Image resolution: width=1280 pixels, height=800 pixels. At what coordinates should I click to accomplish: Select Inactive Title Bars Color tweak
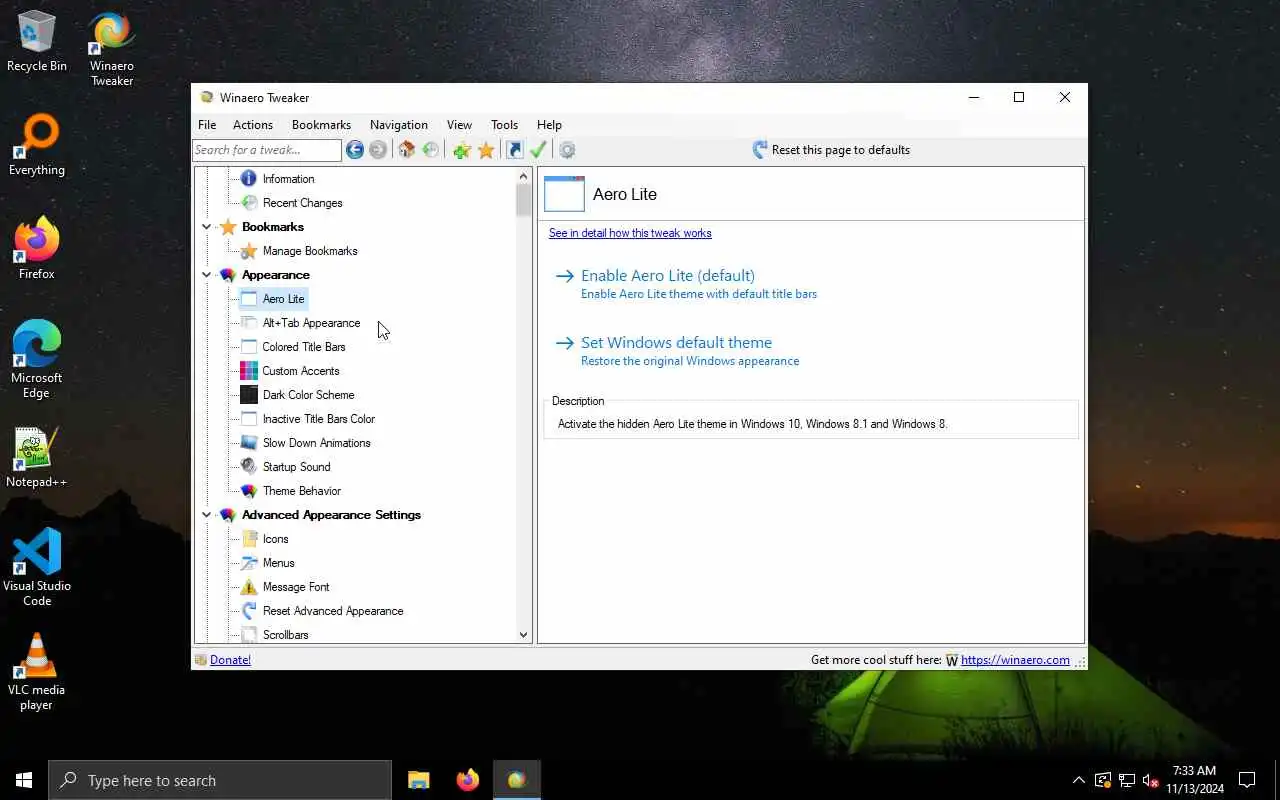coord(319,419)
